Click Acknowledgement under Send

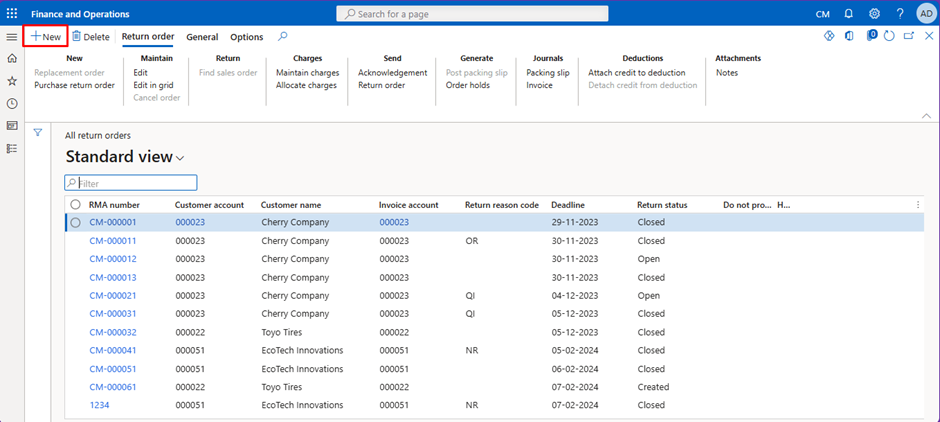393,73
